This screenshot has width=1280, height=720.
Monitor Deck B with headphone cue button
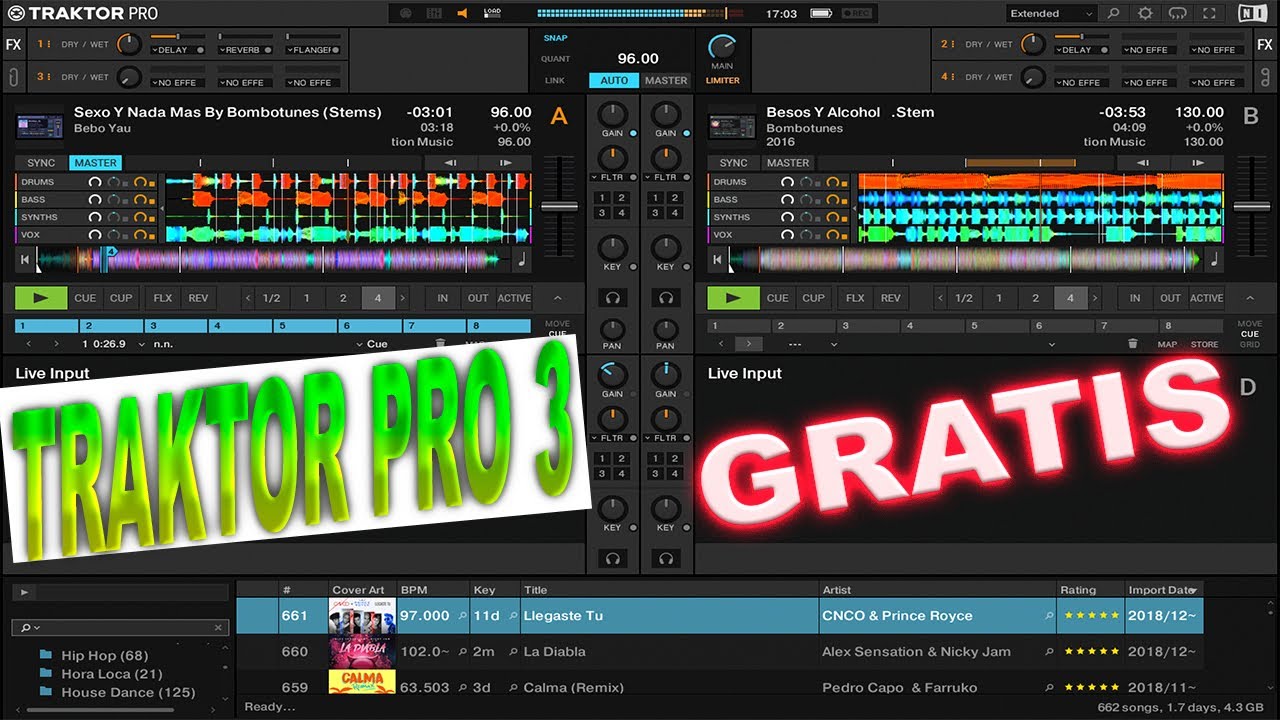pos(666,298)
